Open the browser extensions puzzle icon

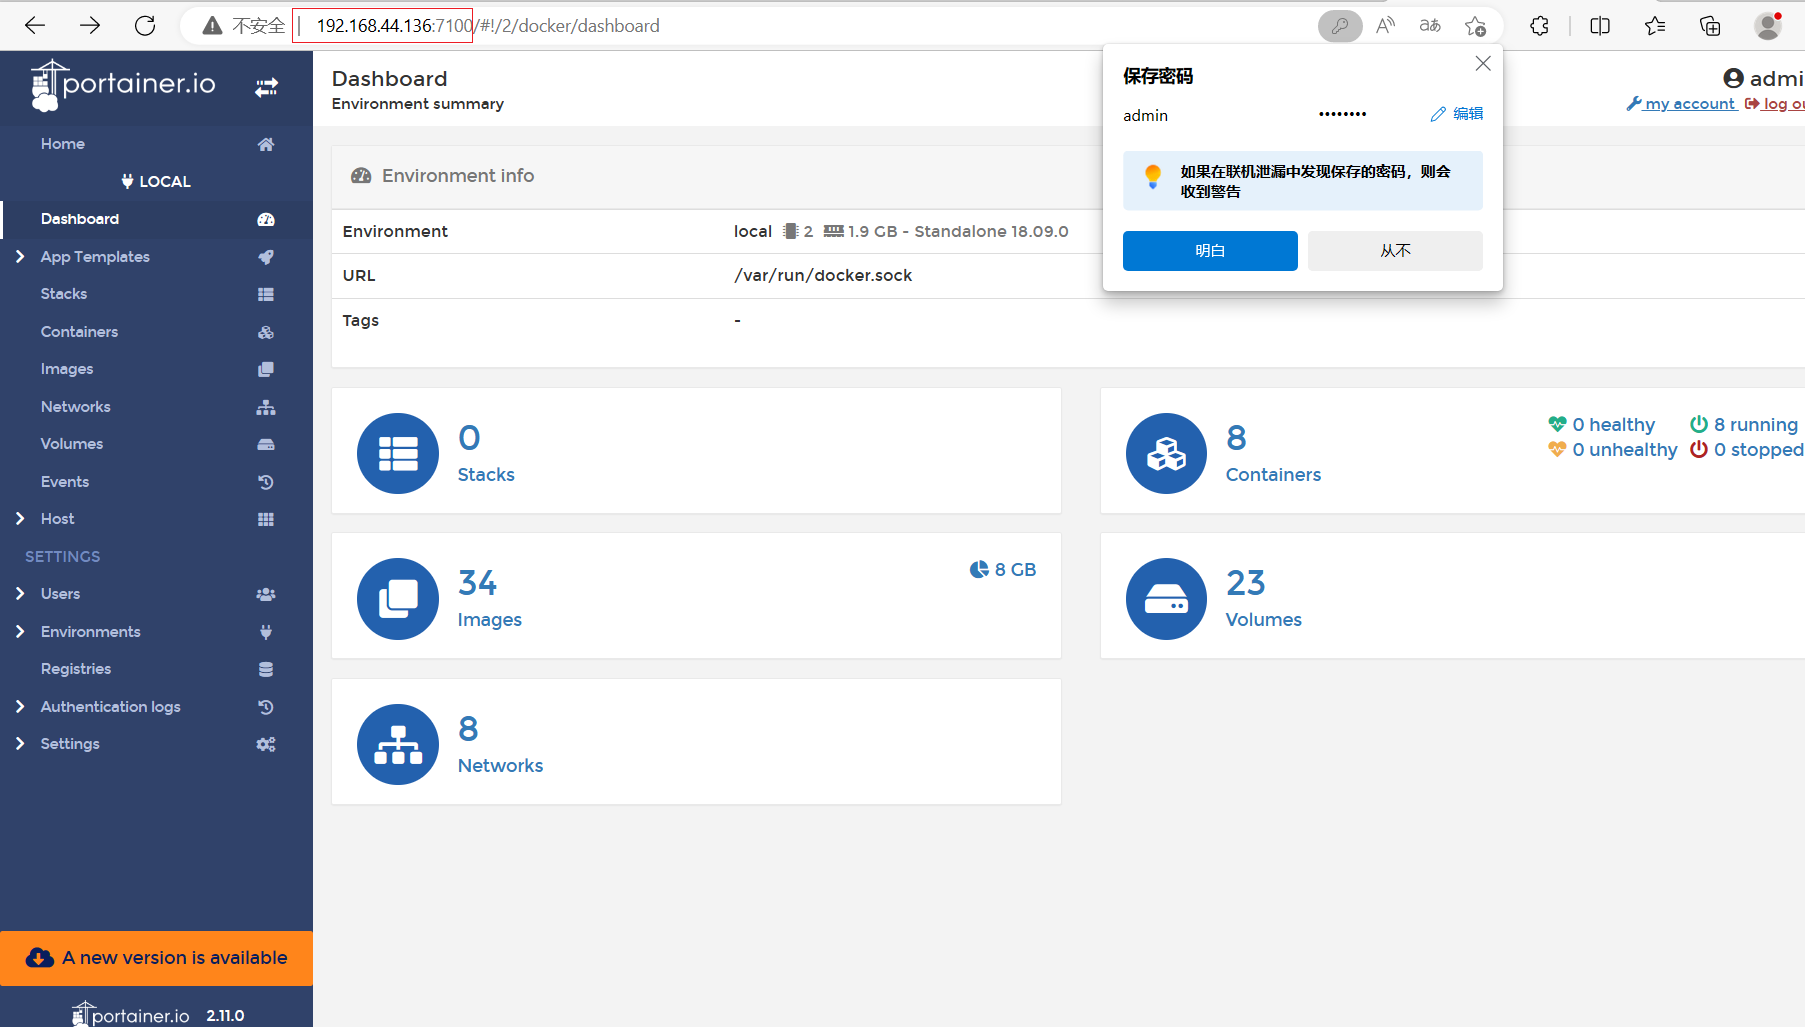point(1540,26)
